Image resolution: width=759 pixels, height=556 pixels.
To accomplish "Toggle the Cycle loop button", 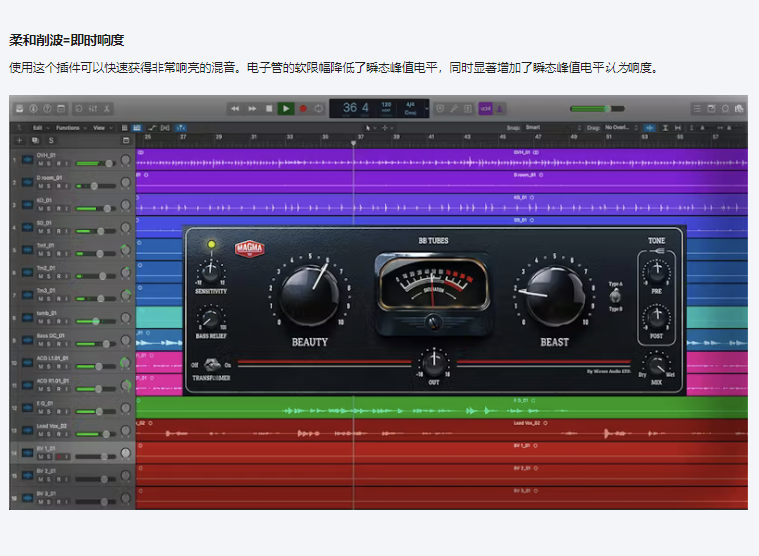I will pos(319,108).
